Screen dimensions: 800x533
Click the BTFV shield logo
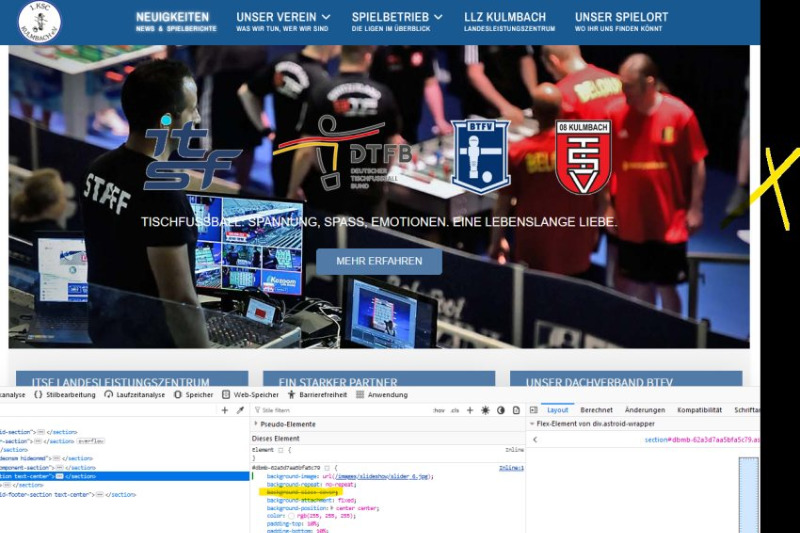click(x=480, y=157)
